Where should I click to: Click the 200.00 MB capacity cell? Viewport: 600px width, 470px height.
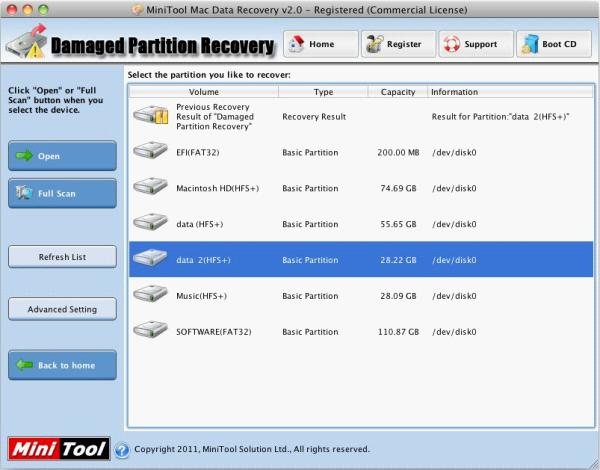(398, 152)
